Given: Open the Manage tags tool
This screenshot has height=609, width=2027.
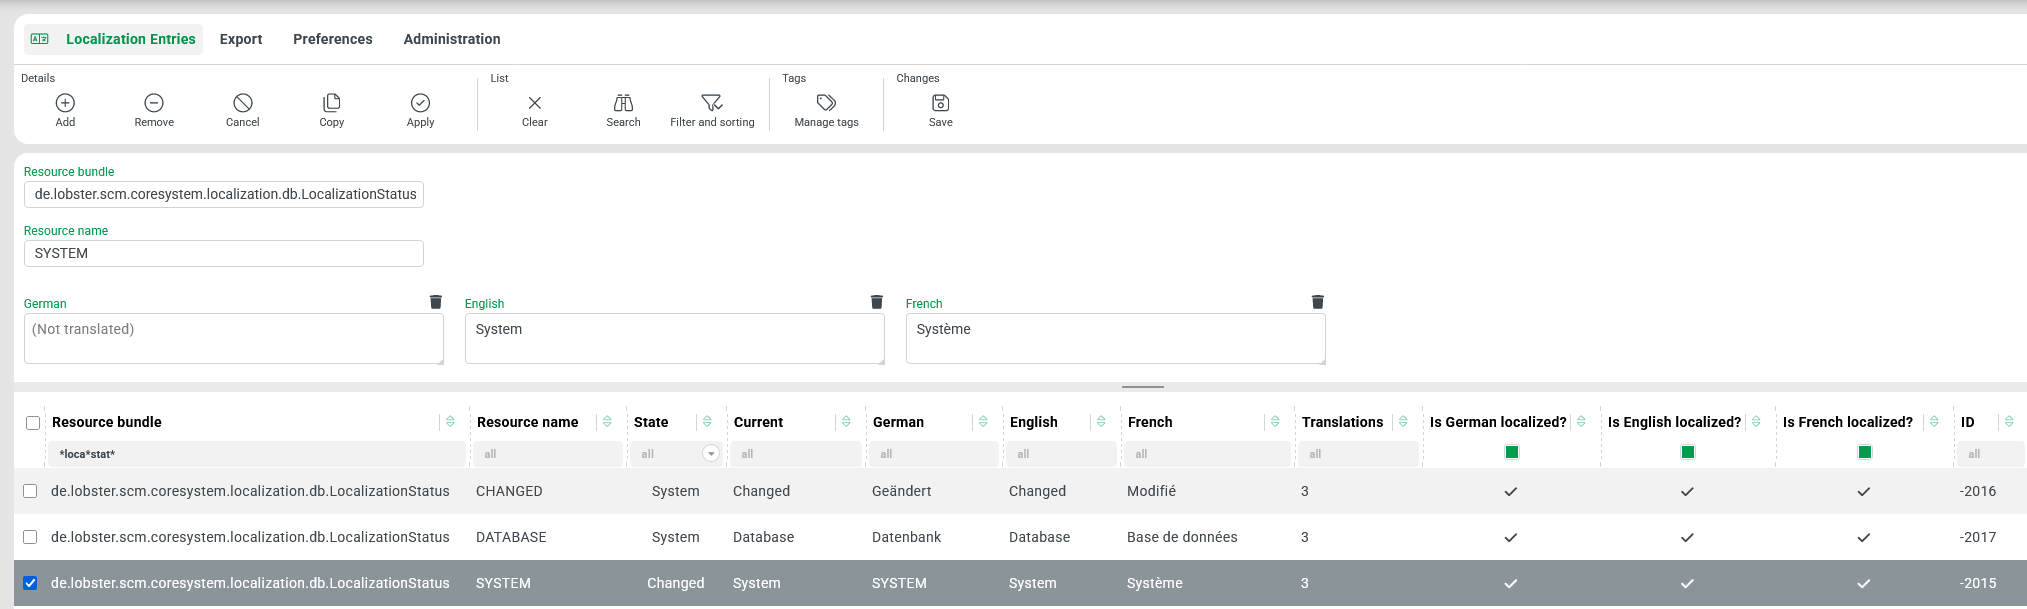Looking at the screenshot, I should (826, 103).
